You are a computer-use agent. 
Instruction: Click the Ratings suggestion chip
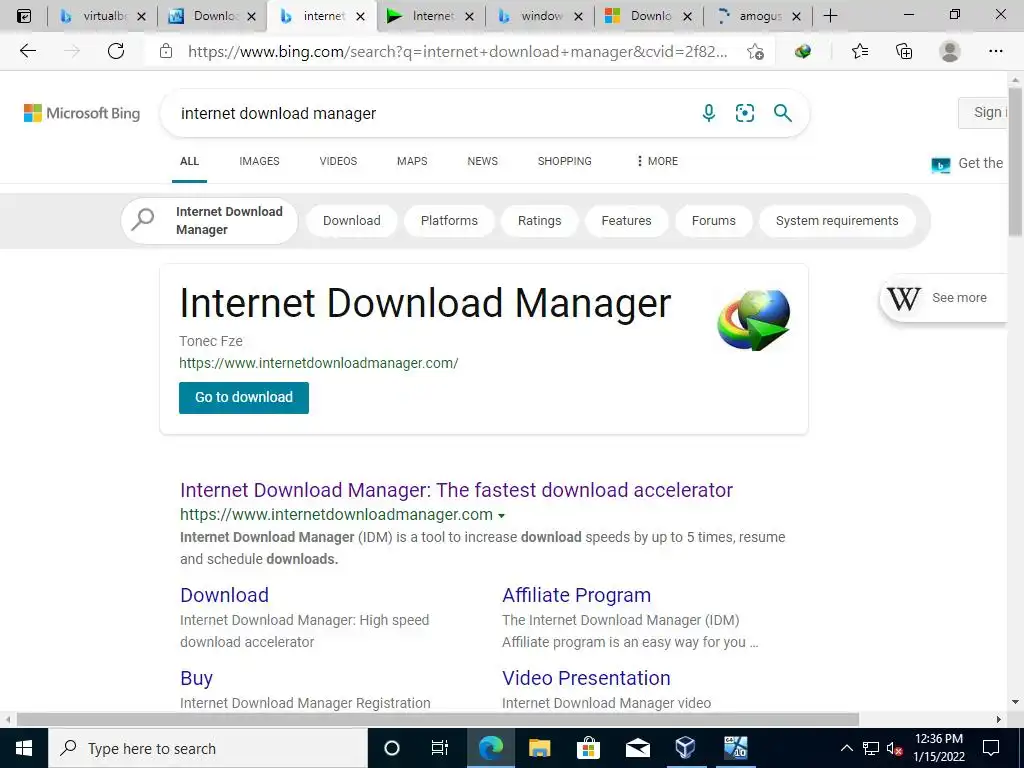pos(539,221)
